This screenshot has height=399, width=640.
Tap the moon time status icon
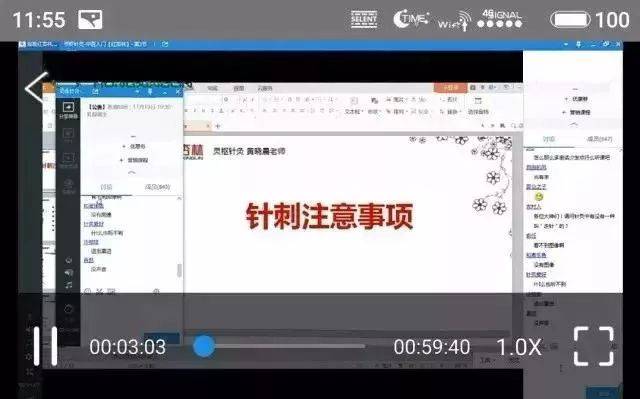click(x=411, y=19)
